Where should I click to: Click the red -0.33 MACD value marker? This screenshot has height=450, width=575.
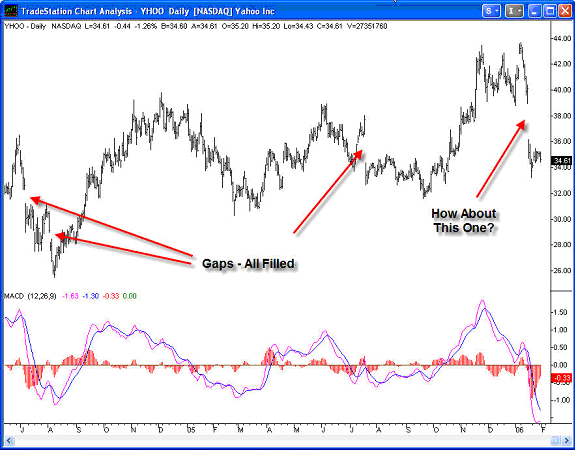[562, 378]
